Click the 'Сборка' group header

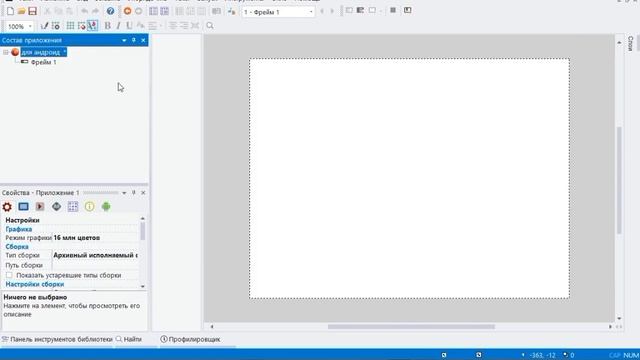pyautogui.click(x=17, y=247)
